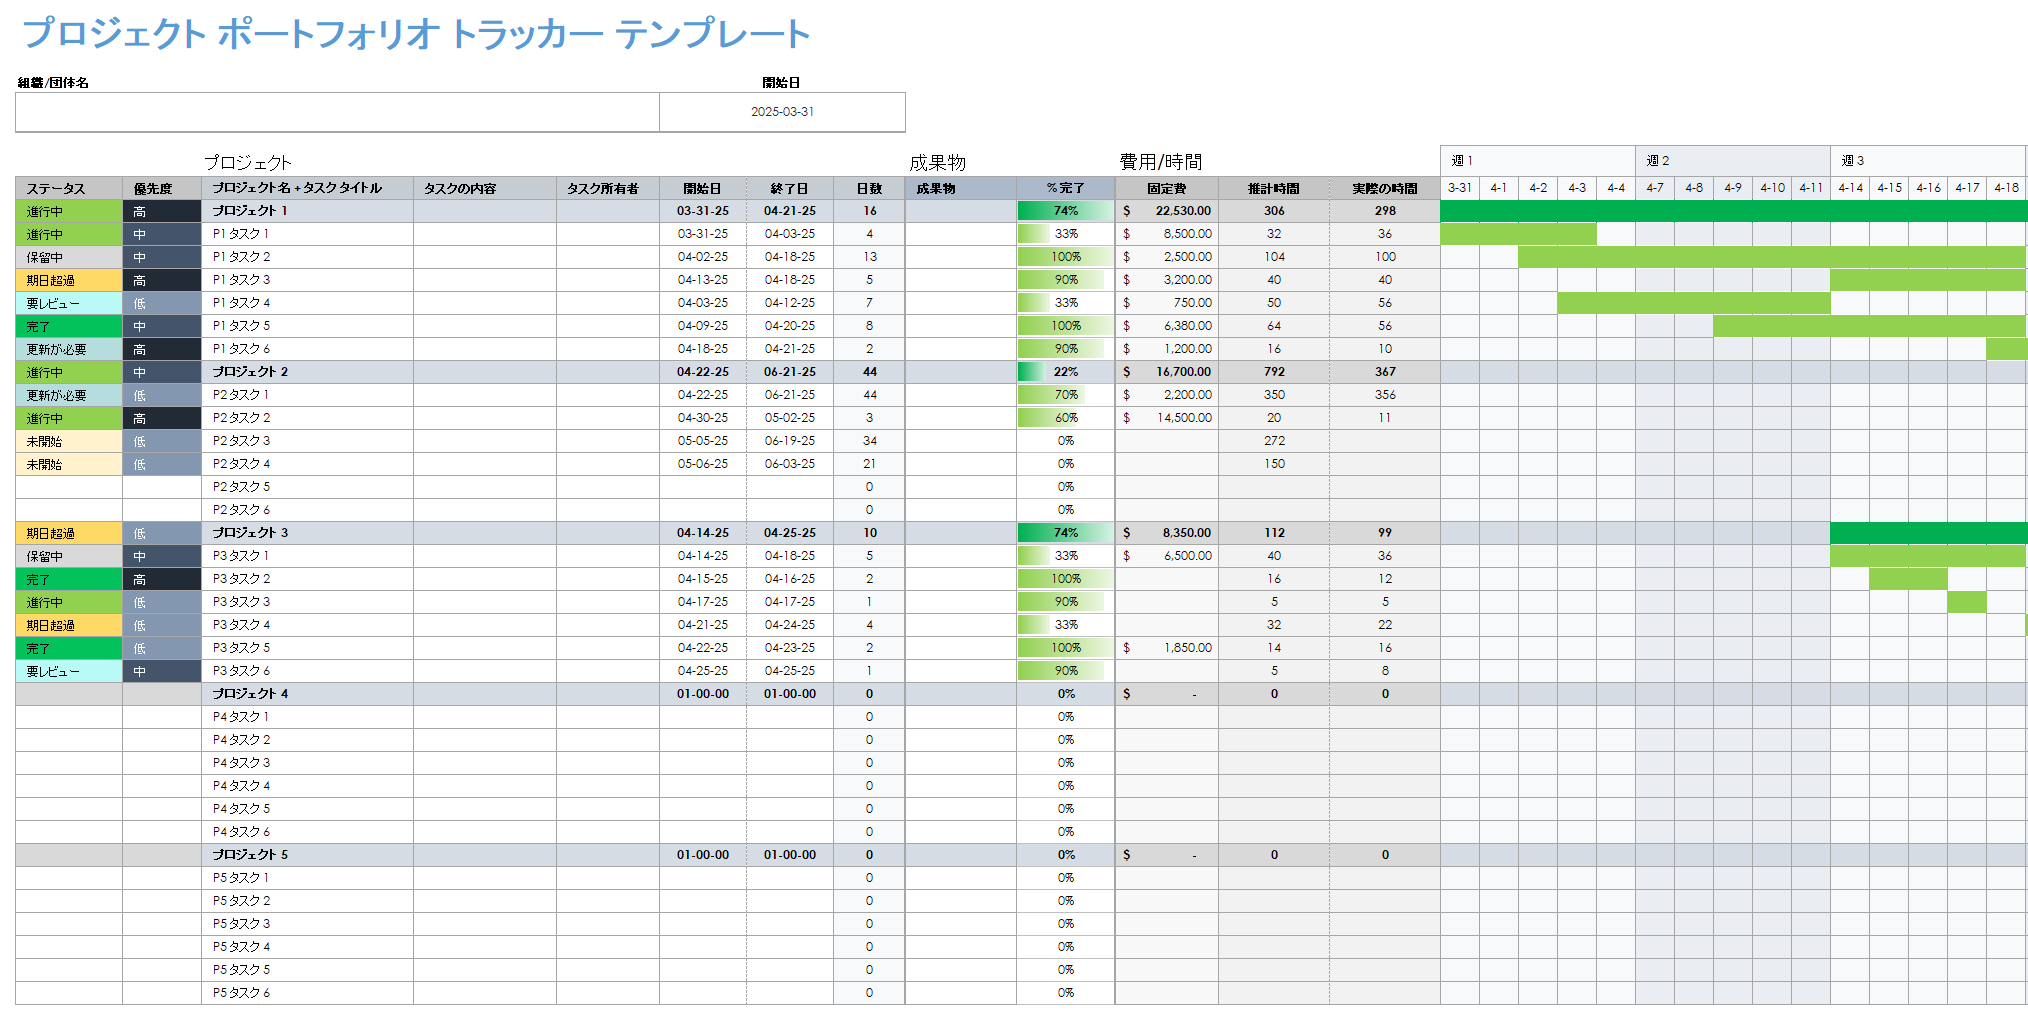Select the 8,350.00 fixed cost cell
Screen dimensions: 2028x1021
(x=1167, y=533)
